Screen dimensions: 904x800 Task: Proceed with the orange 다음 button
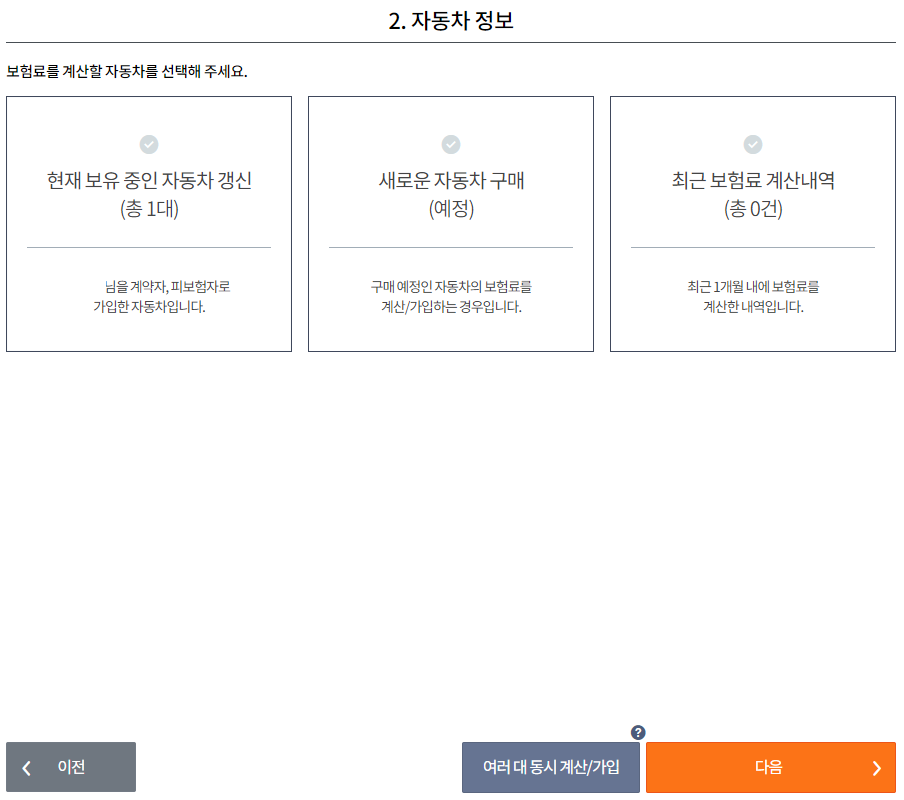coord(771,767)
